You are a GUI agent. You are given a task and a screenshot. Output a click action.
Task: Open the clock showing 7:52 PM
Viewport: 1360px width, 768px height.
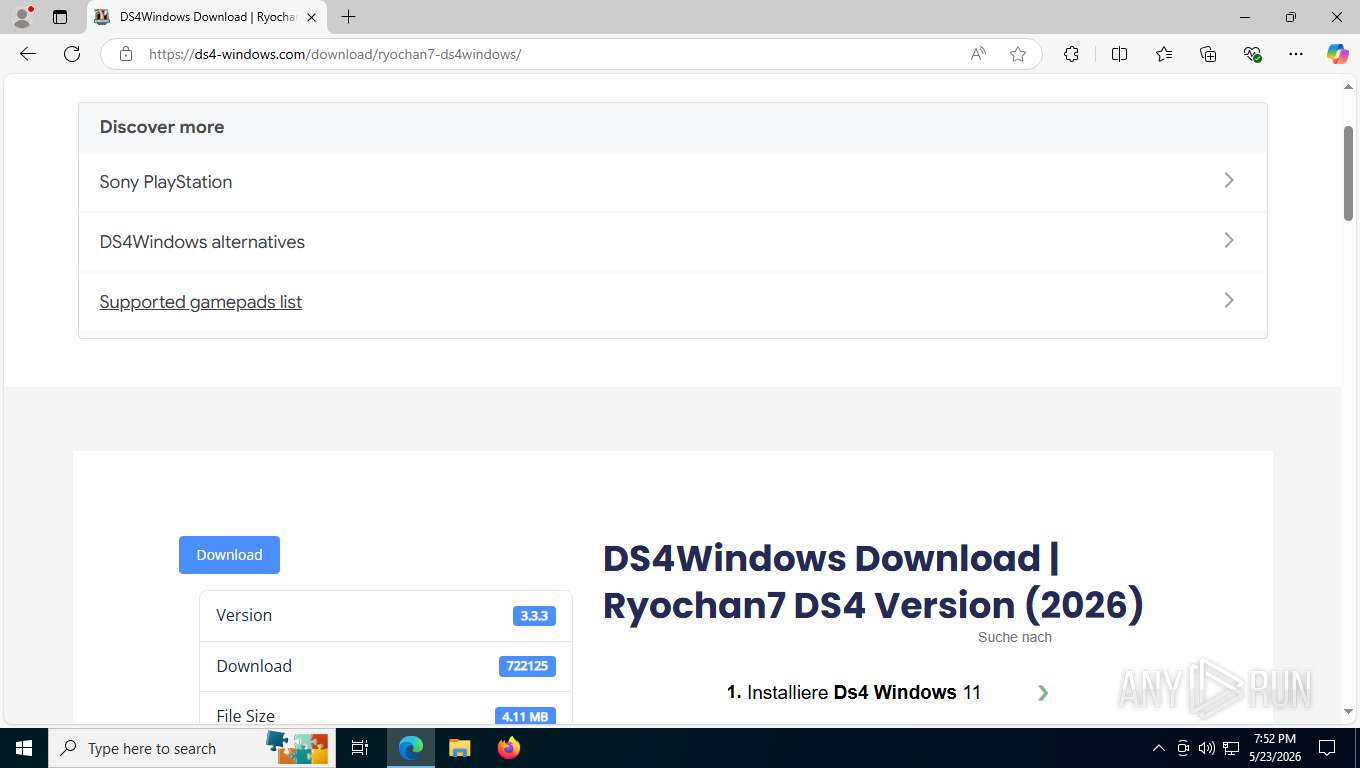1275,748
